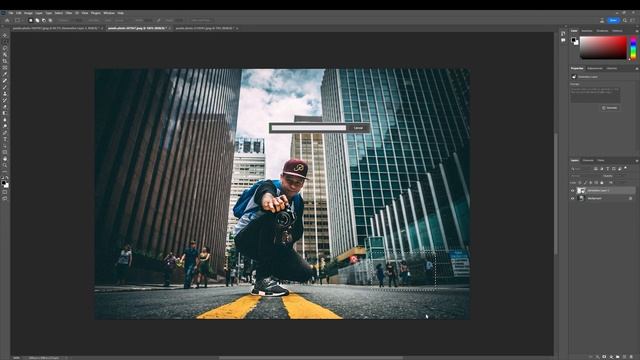Select the Pen tool
Viewport: 640px width, 360px height.
coord(5,133)
